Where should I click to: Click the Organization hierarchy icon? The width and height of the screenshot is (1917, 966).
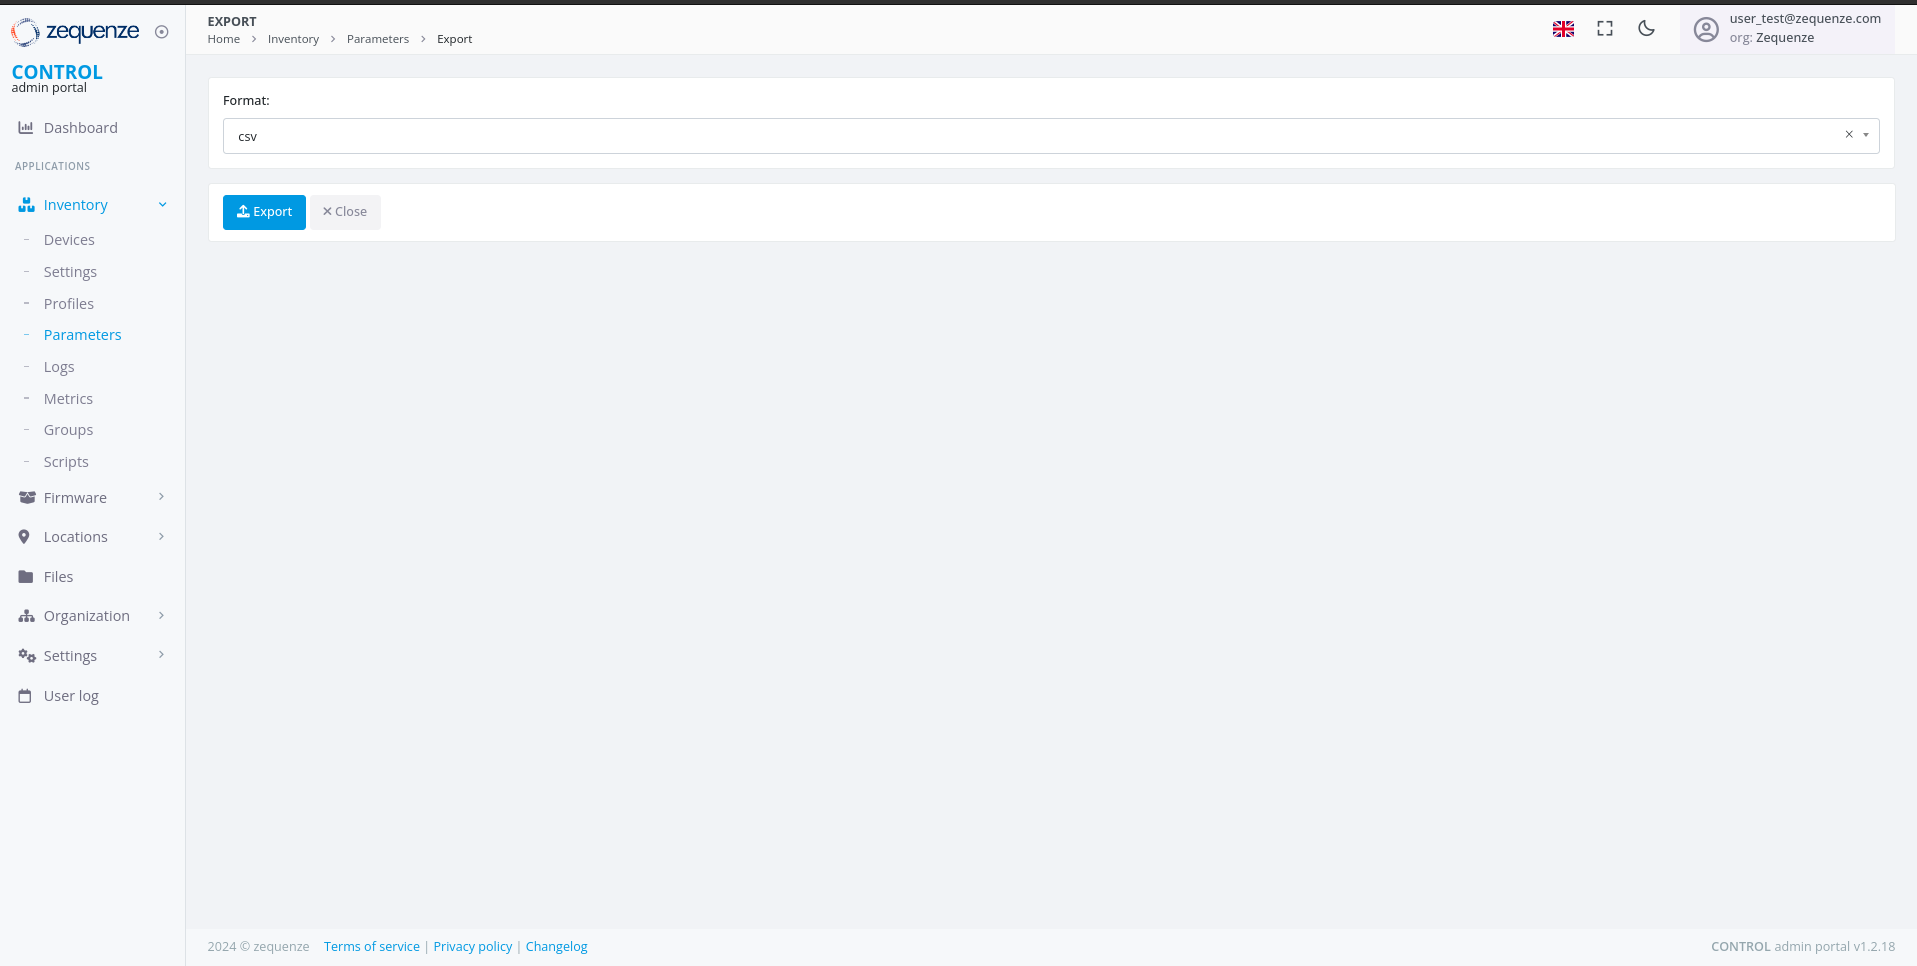pyautogui.click(x=25, y=615)
